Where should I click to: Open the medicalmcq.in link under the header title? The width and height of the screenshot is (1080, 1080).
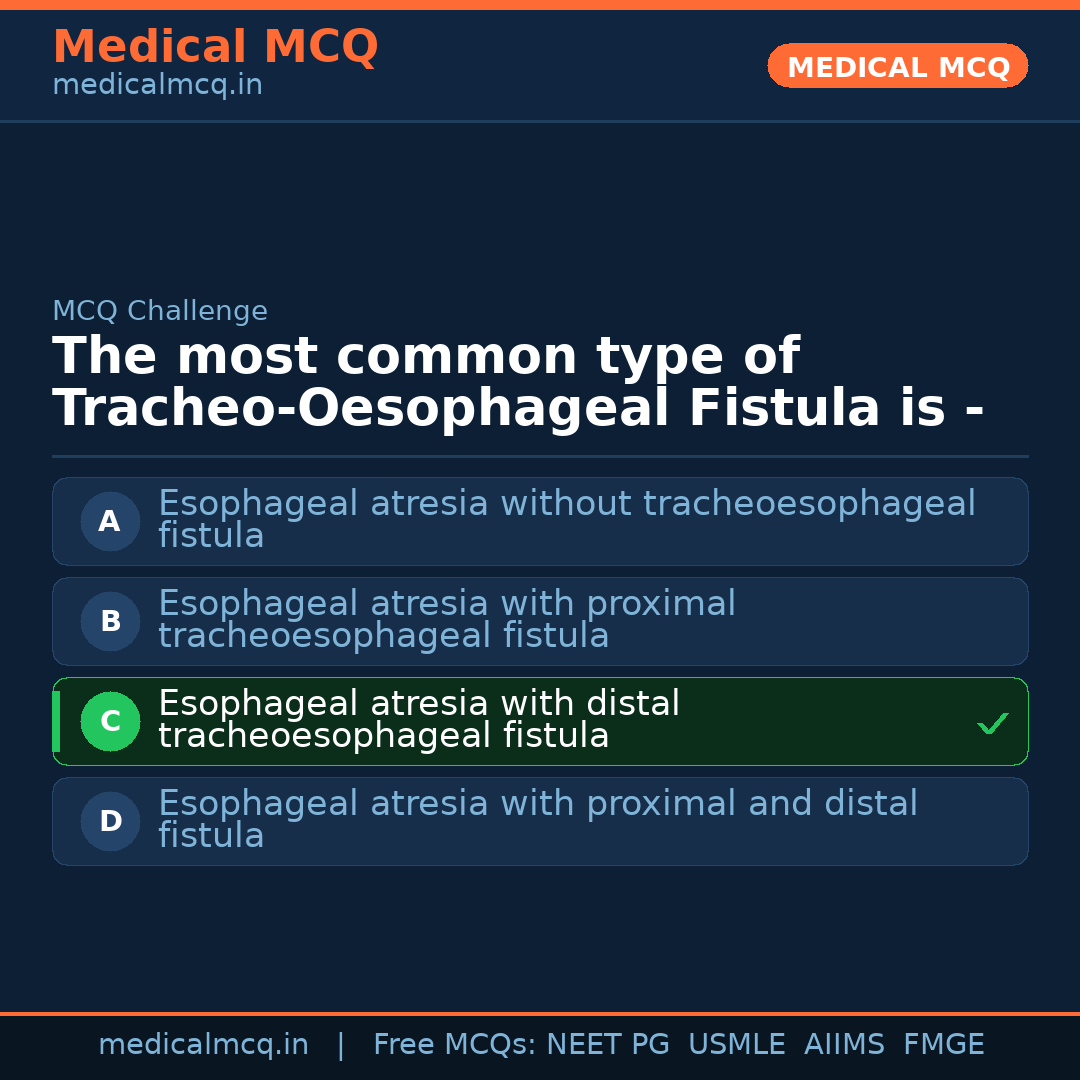[x=157, y=85]
